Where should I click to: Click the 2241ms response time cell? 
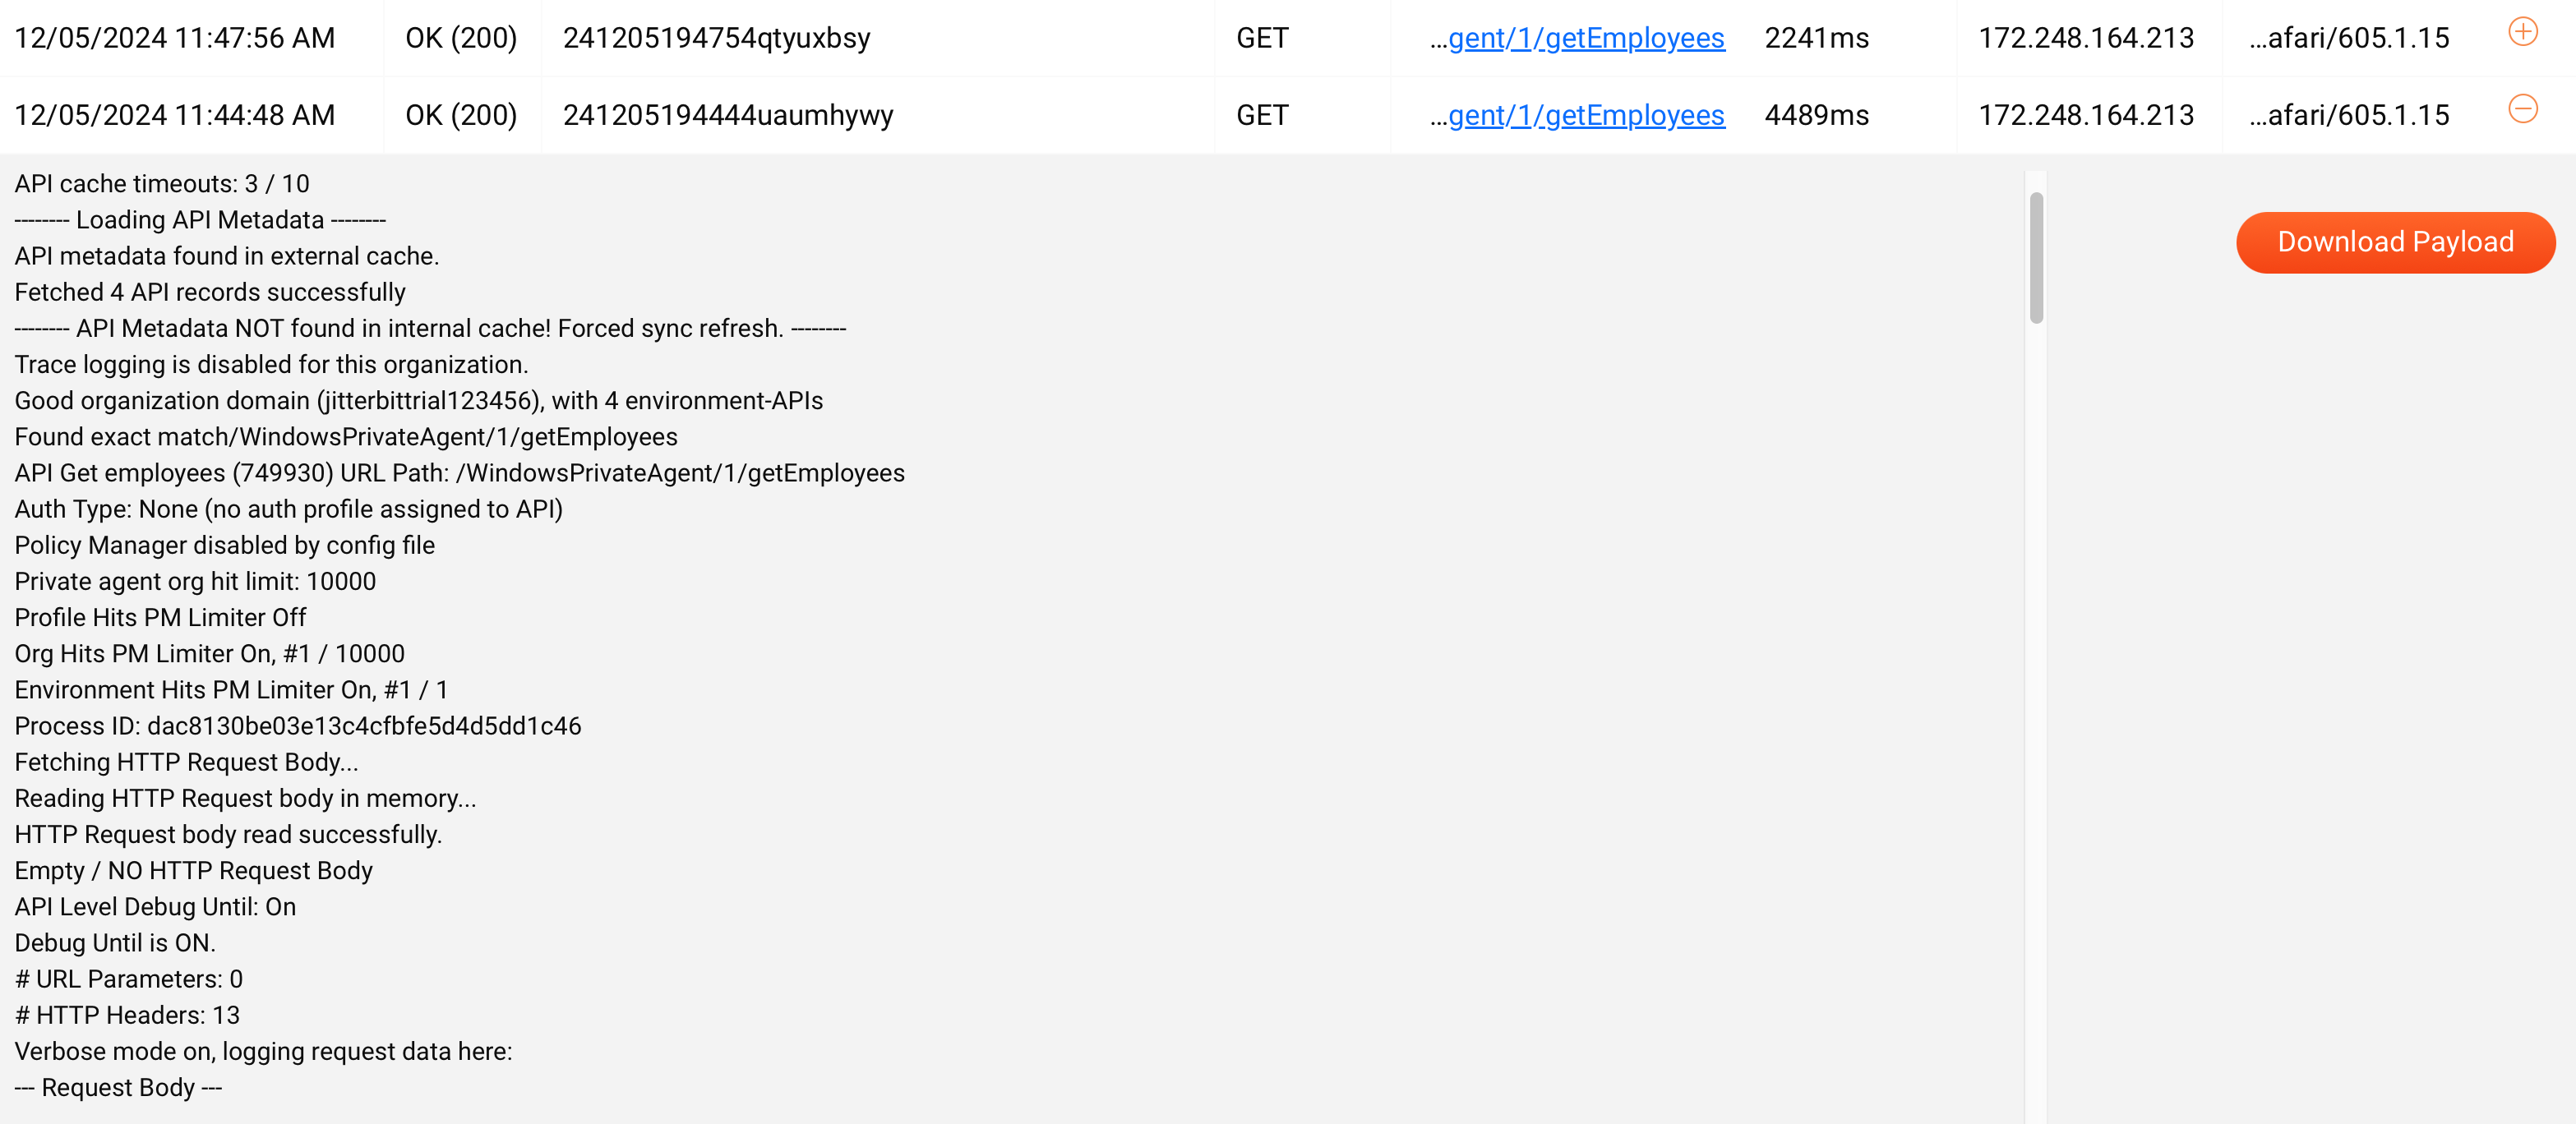point(1816,38)
